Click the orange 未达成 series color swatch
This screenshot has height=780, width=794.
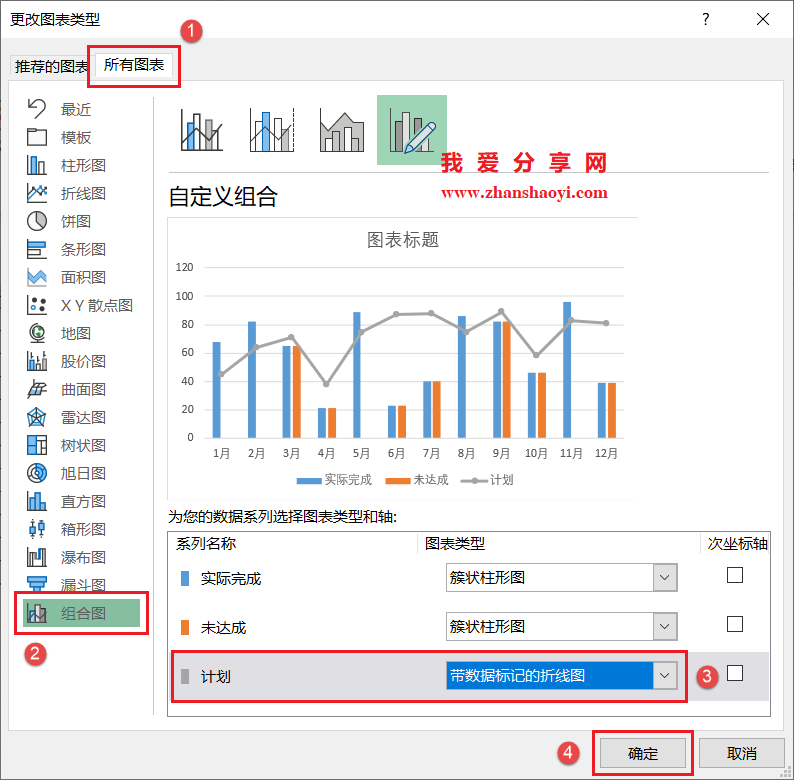click(x=185, y=628)
